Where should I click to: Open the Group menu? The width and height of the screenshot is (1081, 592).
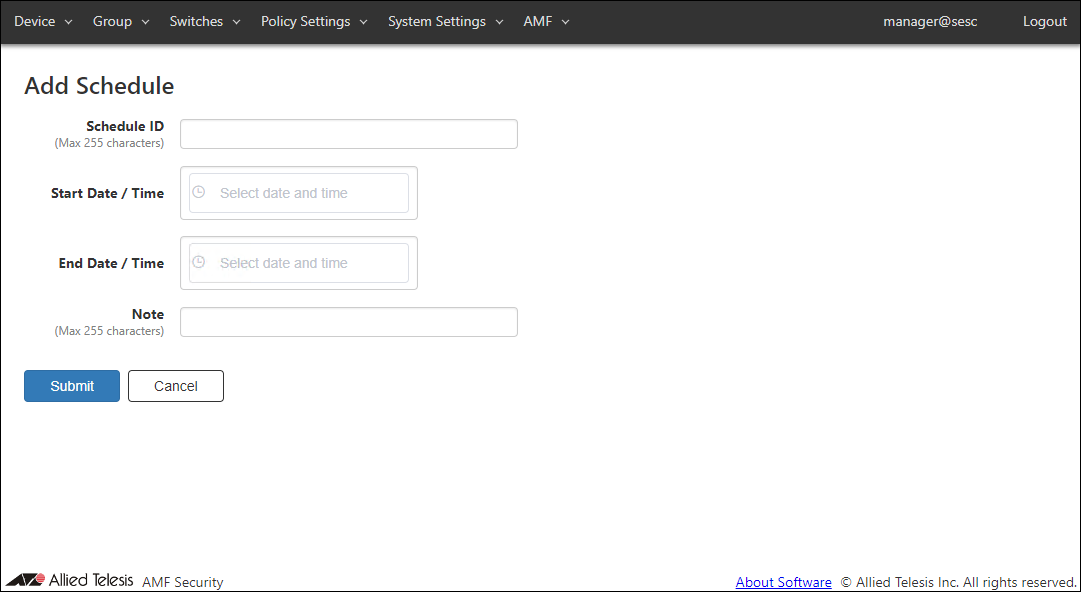click(x=120, y=21)
